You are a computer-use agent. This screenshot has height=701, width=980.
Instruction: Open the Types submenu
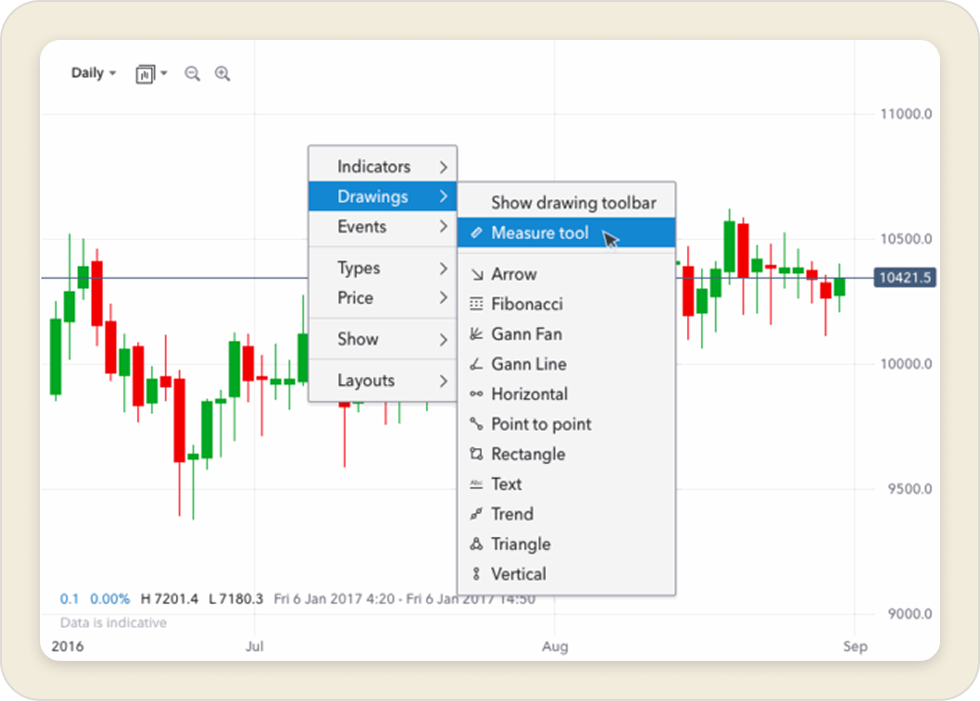click(382, 268)
